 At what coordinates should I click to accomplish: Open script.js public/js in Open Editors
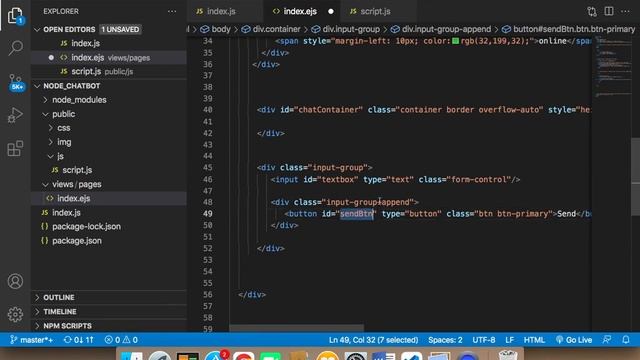pos(102,71)
